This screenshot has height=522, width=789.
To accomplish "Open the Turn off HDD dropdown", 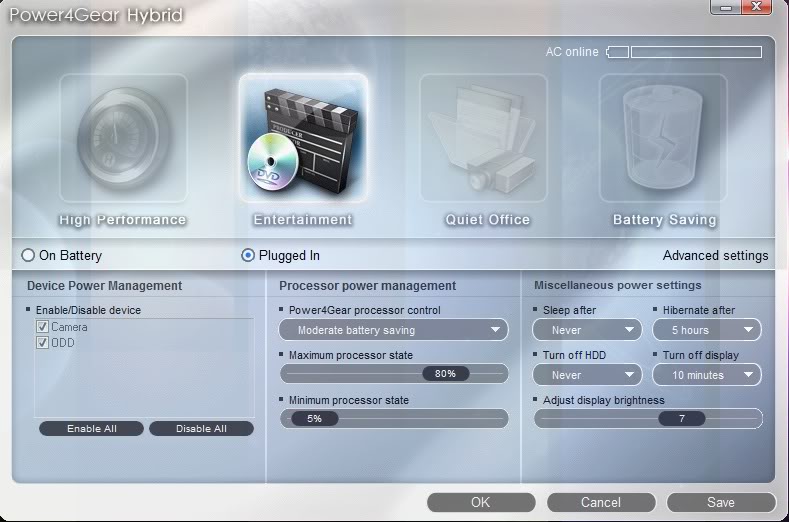I will 587,375.
